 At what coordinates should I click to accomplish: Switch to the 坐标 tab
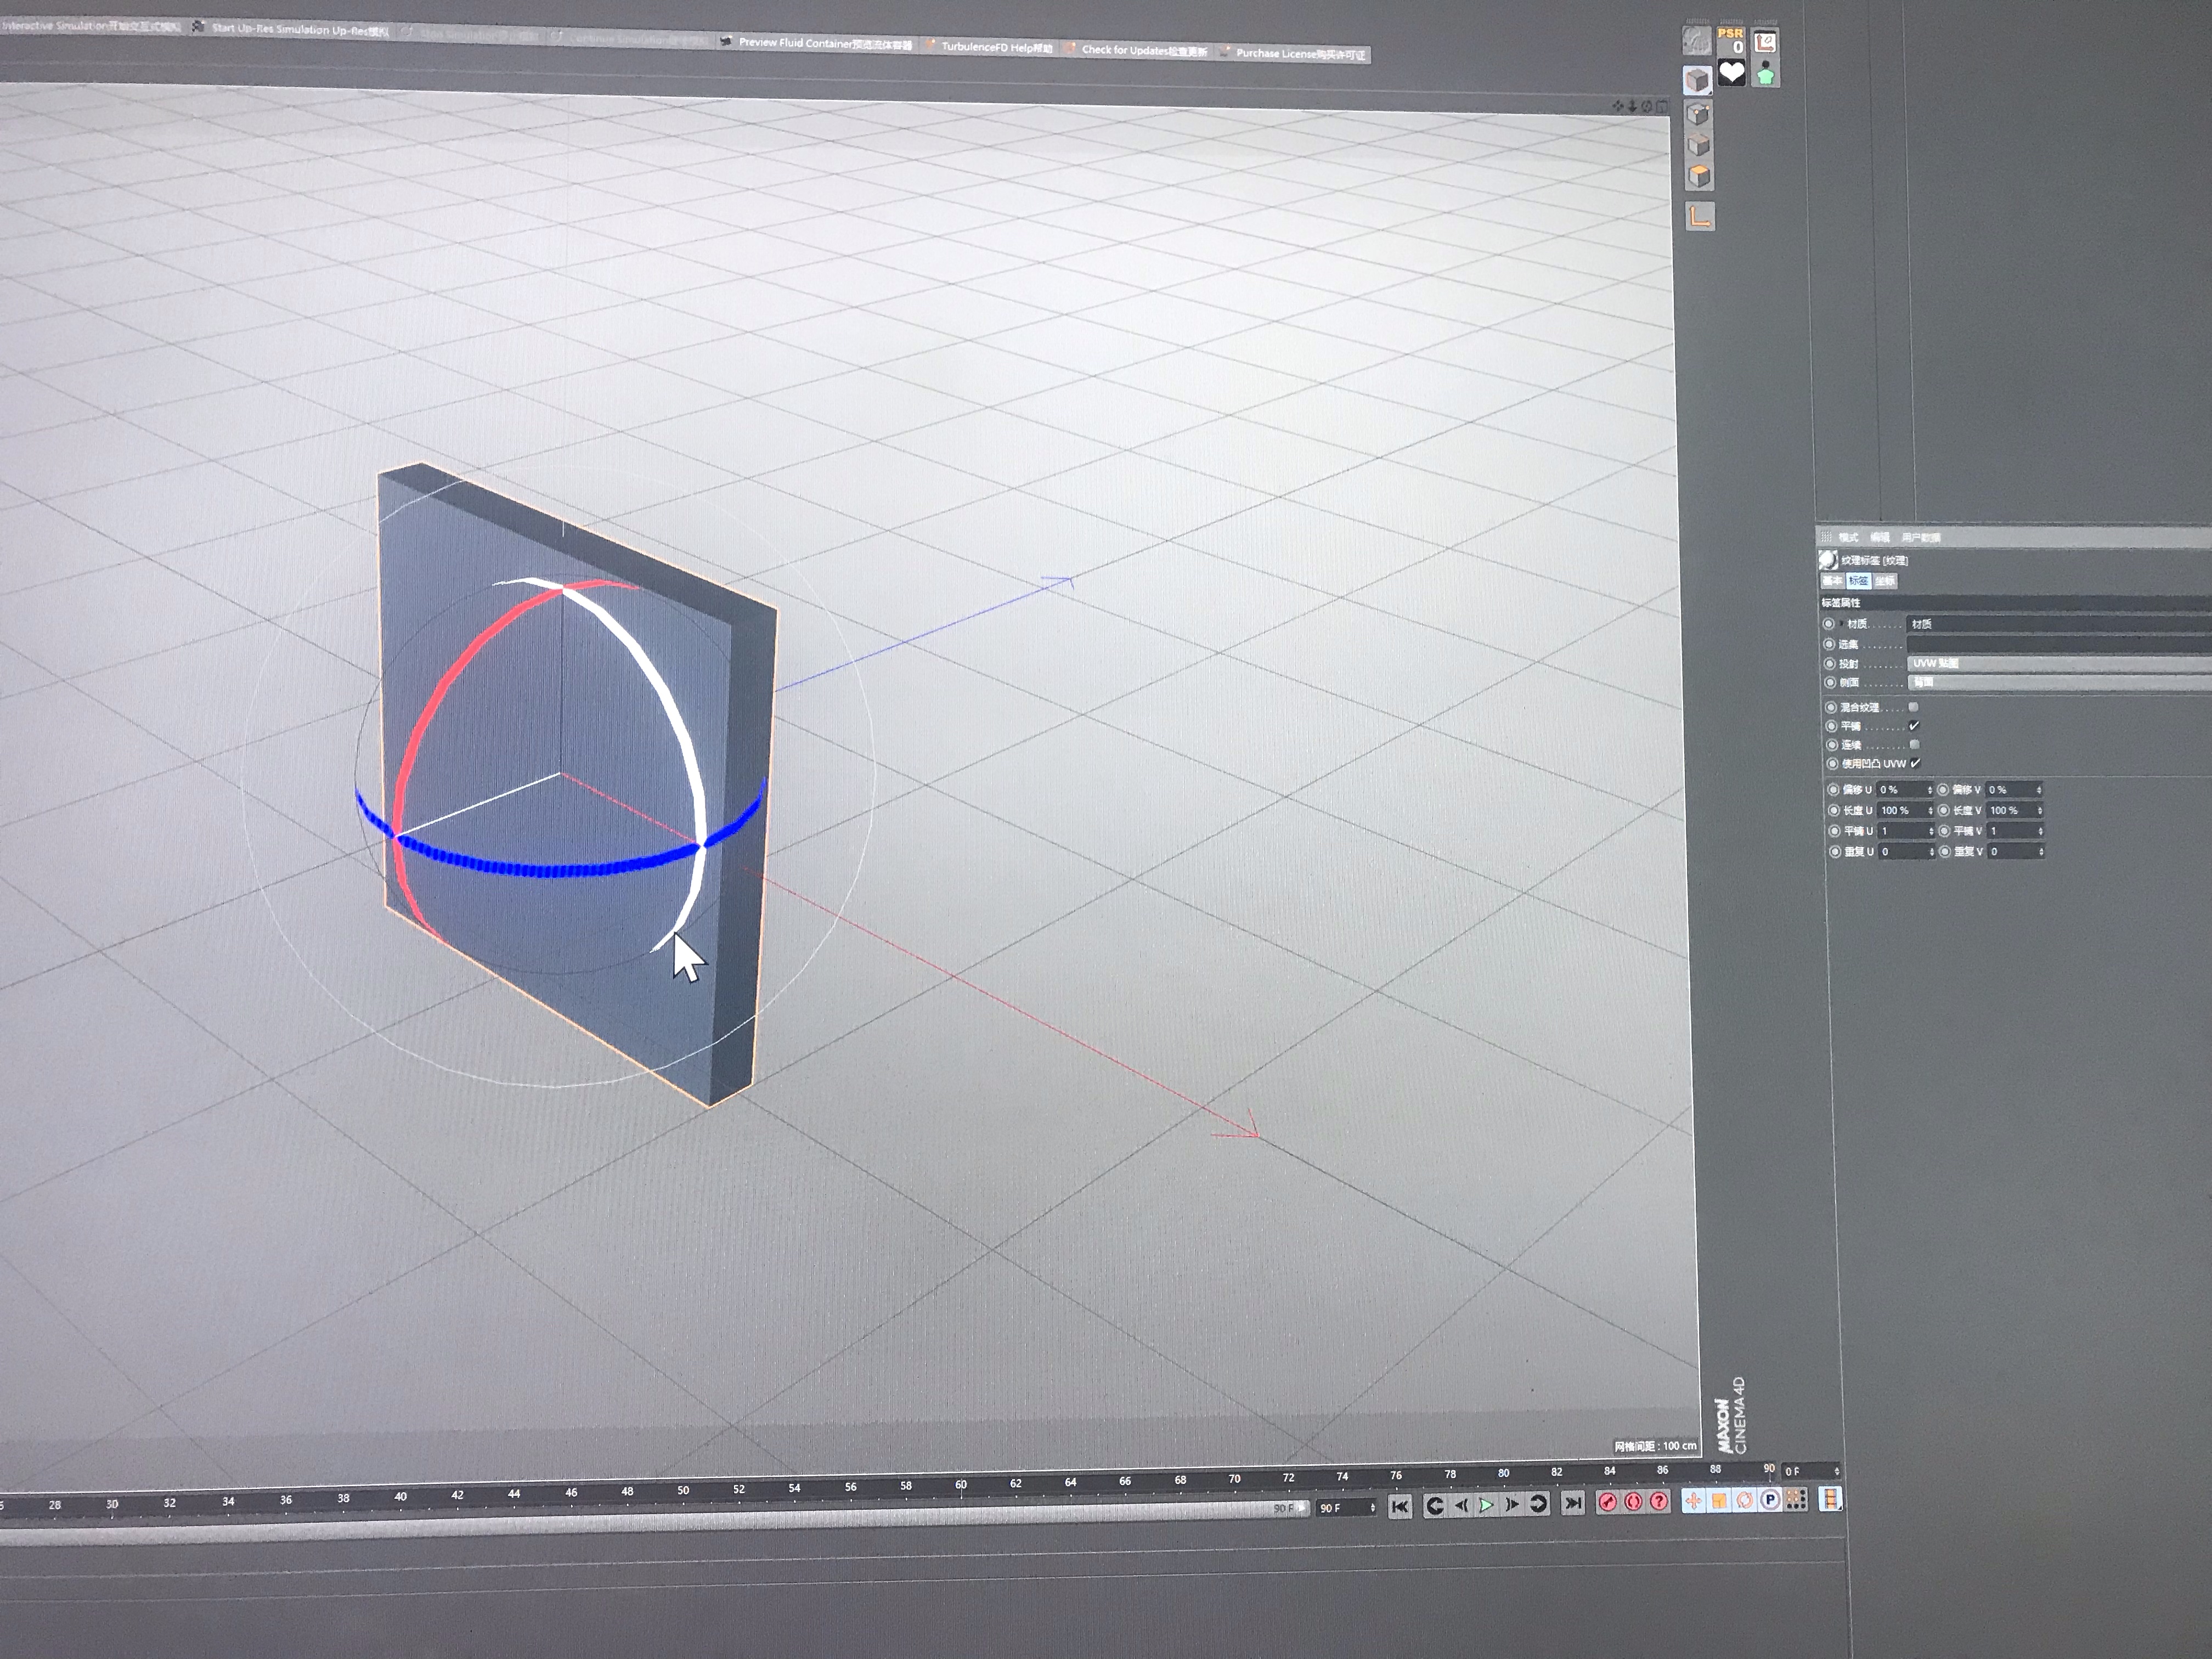click(1885, 581)
